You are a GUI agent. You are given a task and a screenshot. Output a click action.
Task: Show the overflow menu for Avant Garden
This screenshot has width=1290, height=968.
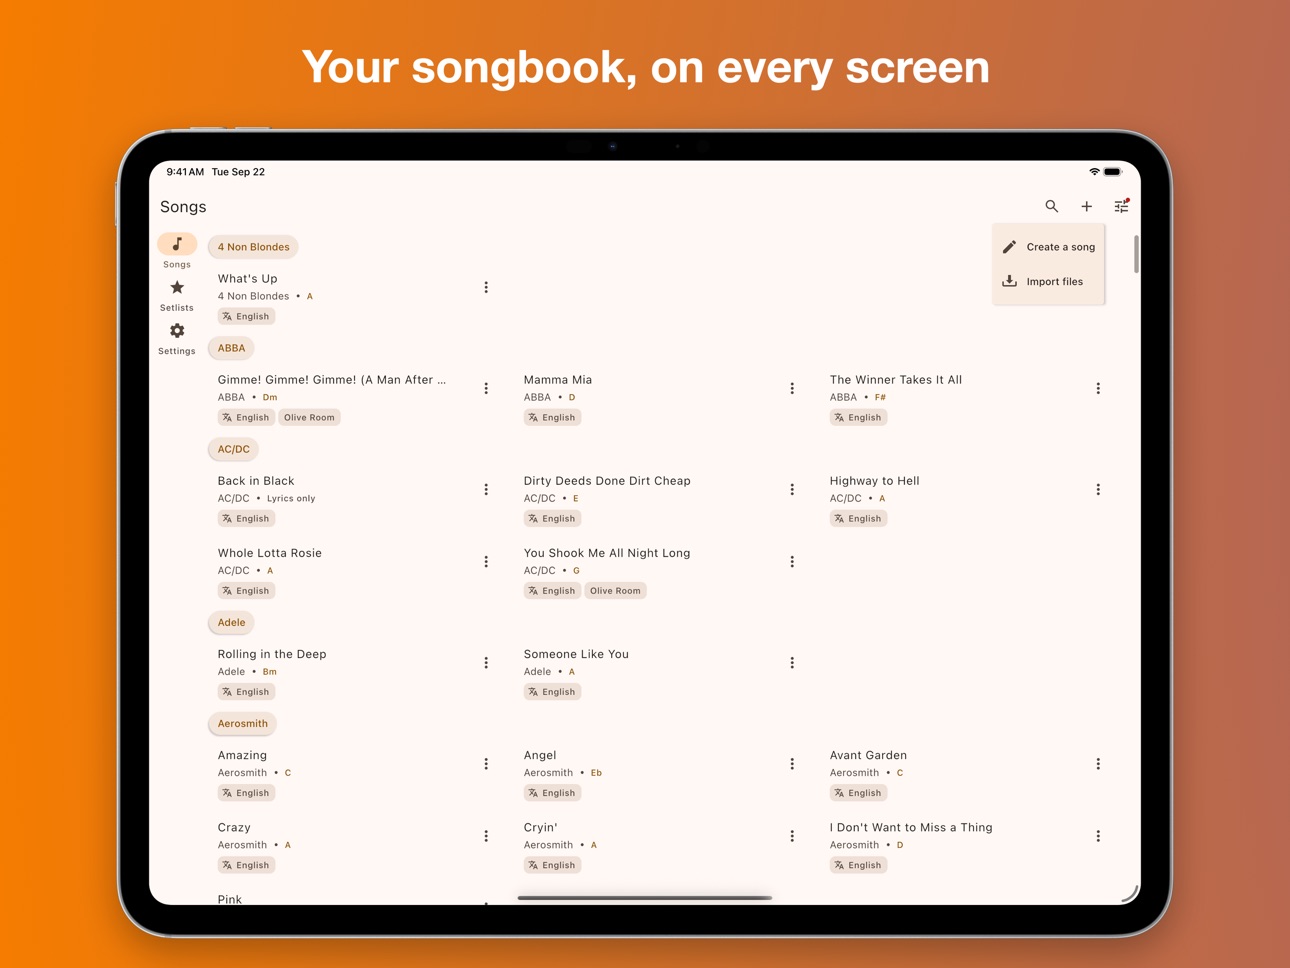pos(1098,764)
